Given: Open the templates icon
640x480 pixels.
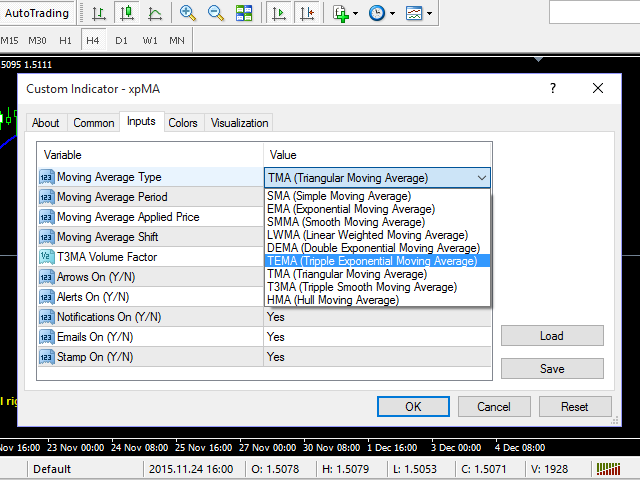Looking at the screenshot, I should (414, 13).
